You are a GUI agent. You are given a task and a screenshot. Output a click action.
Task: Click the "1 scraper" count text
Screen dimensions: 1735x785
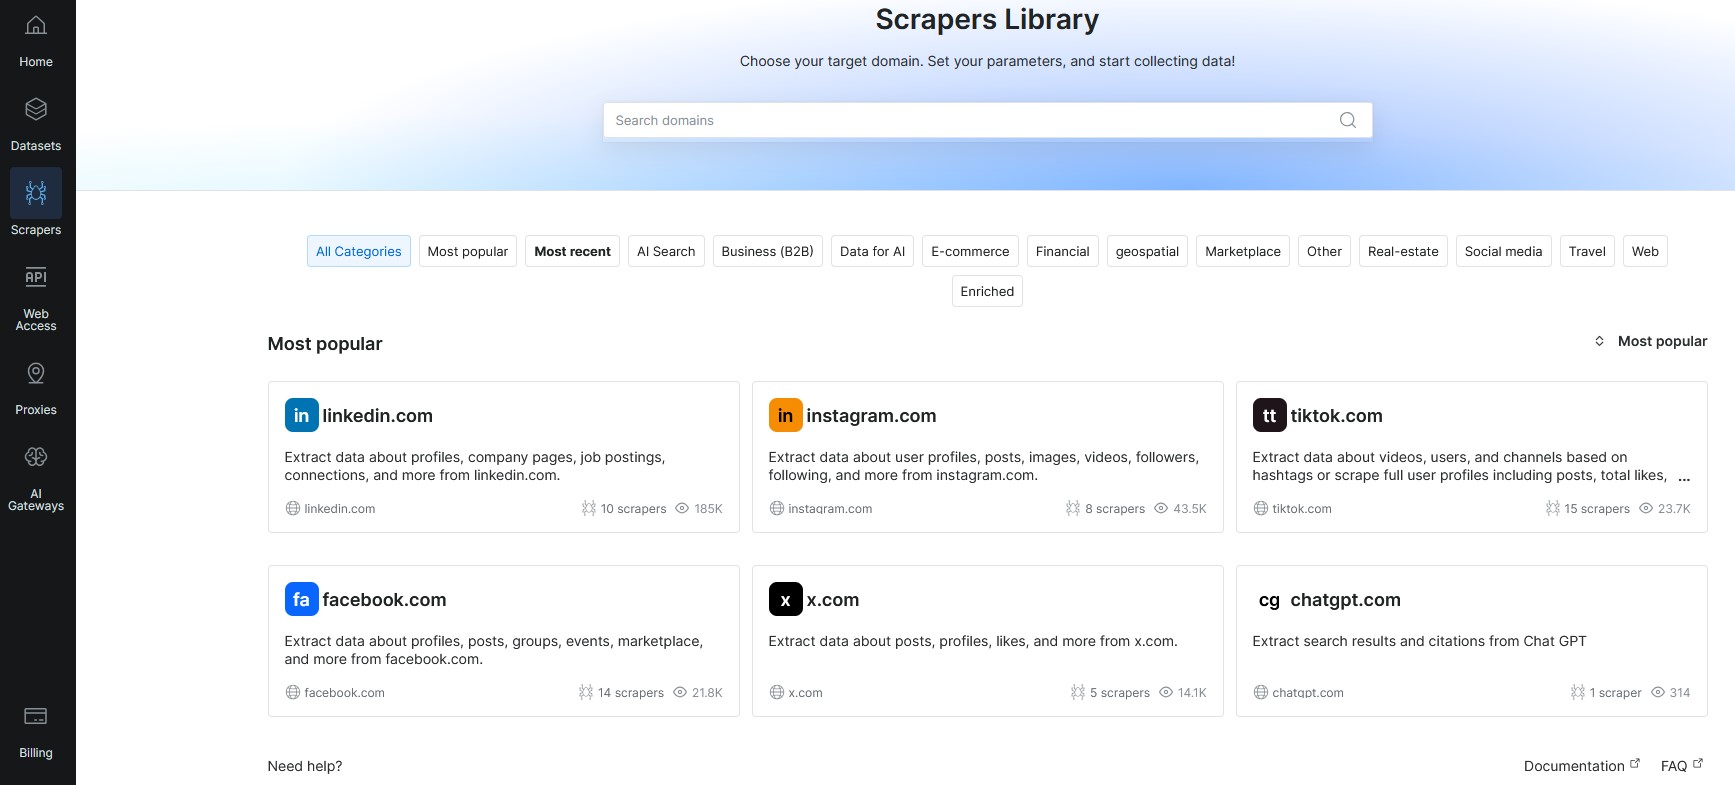[1616, 692]
